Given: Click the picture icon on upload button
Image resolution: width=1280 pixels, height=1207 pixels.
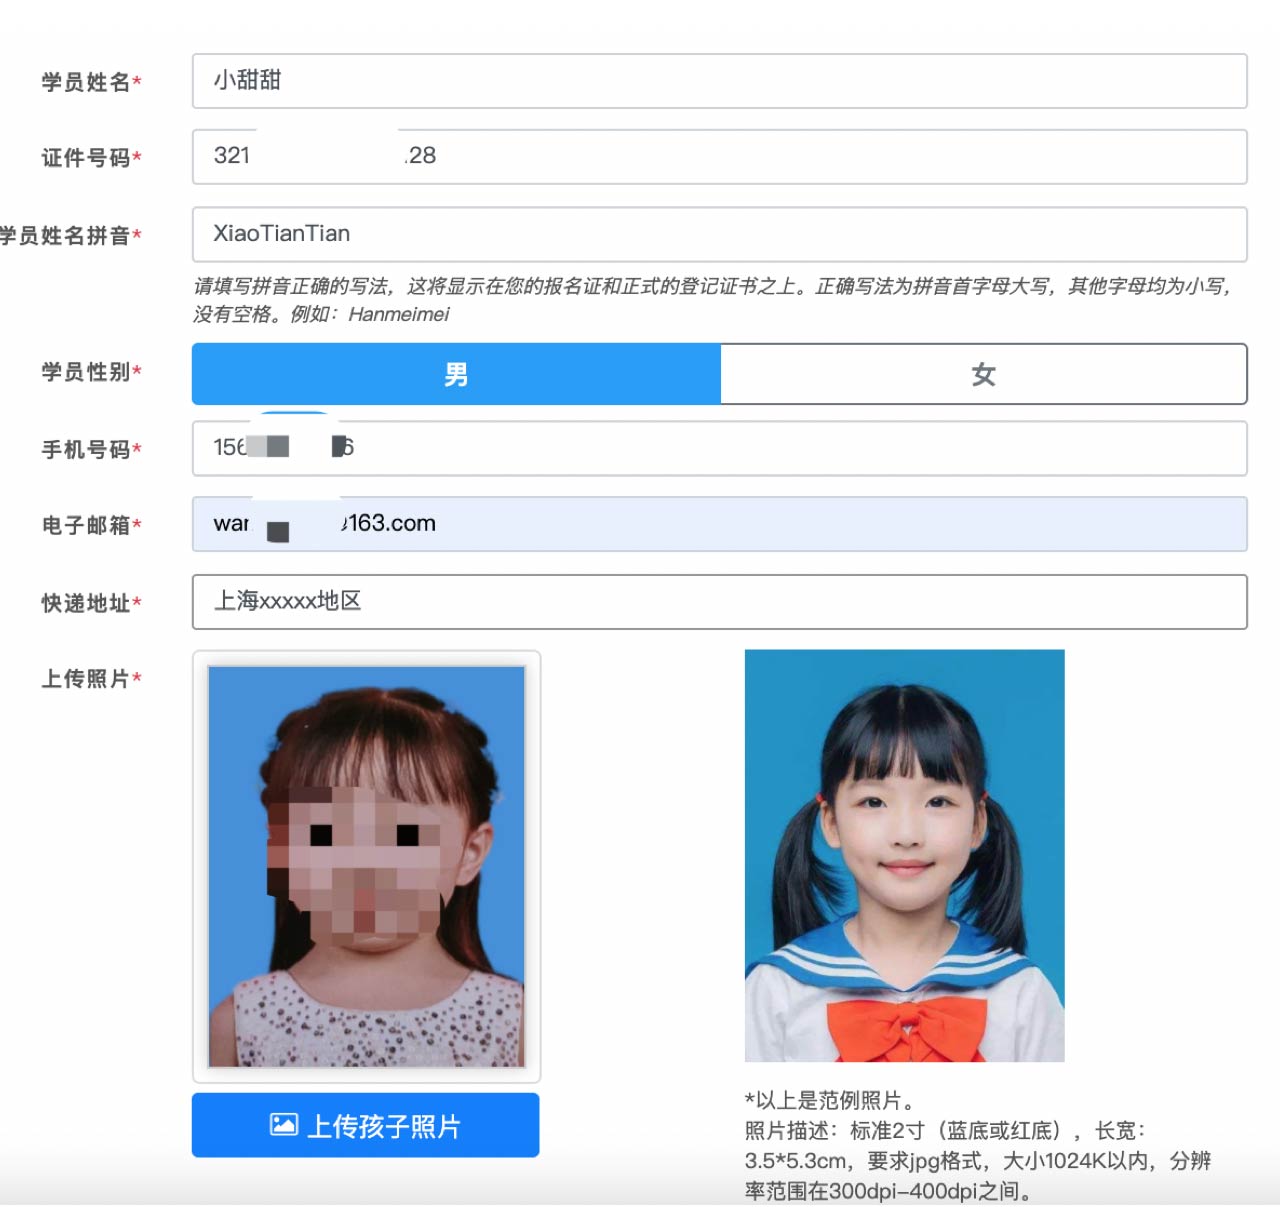Looking at the screenshot, I should pyautogui.click(x=283, y=1125).
